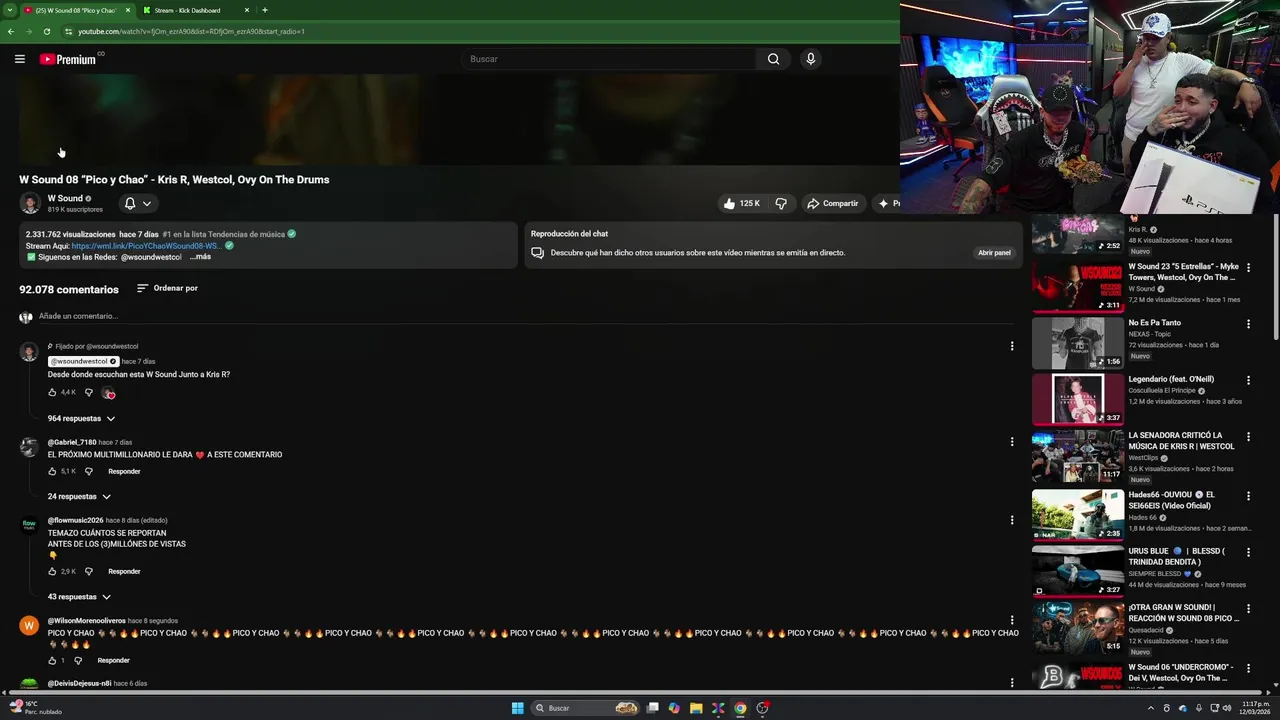Start voice search with microphone icon
Viewport: 1280px width, 720px height.
(x=810, y=59)
